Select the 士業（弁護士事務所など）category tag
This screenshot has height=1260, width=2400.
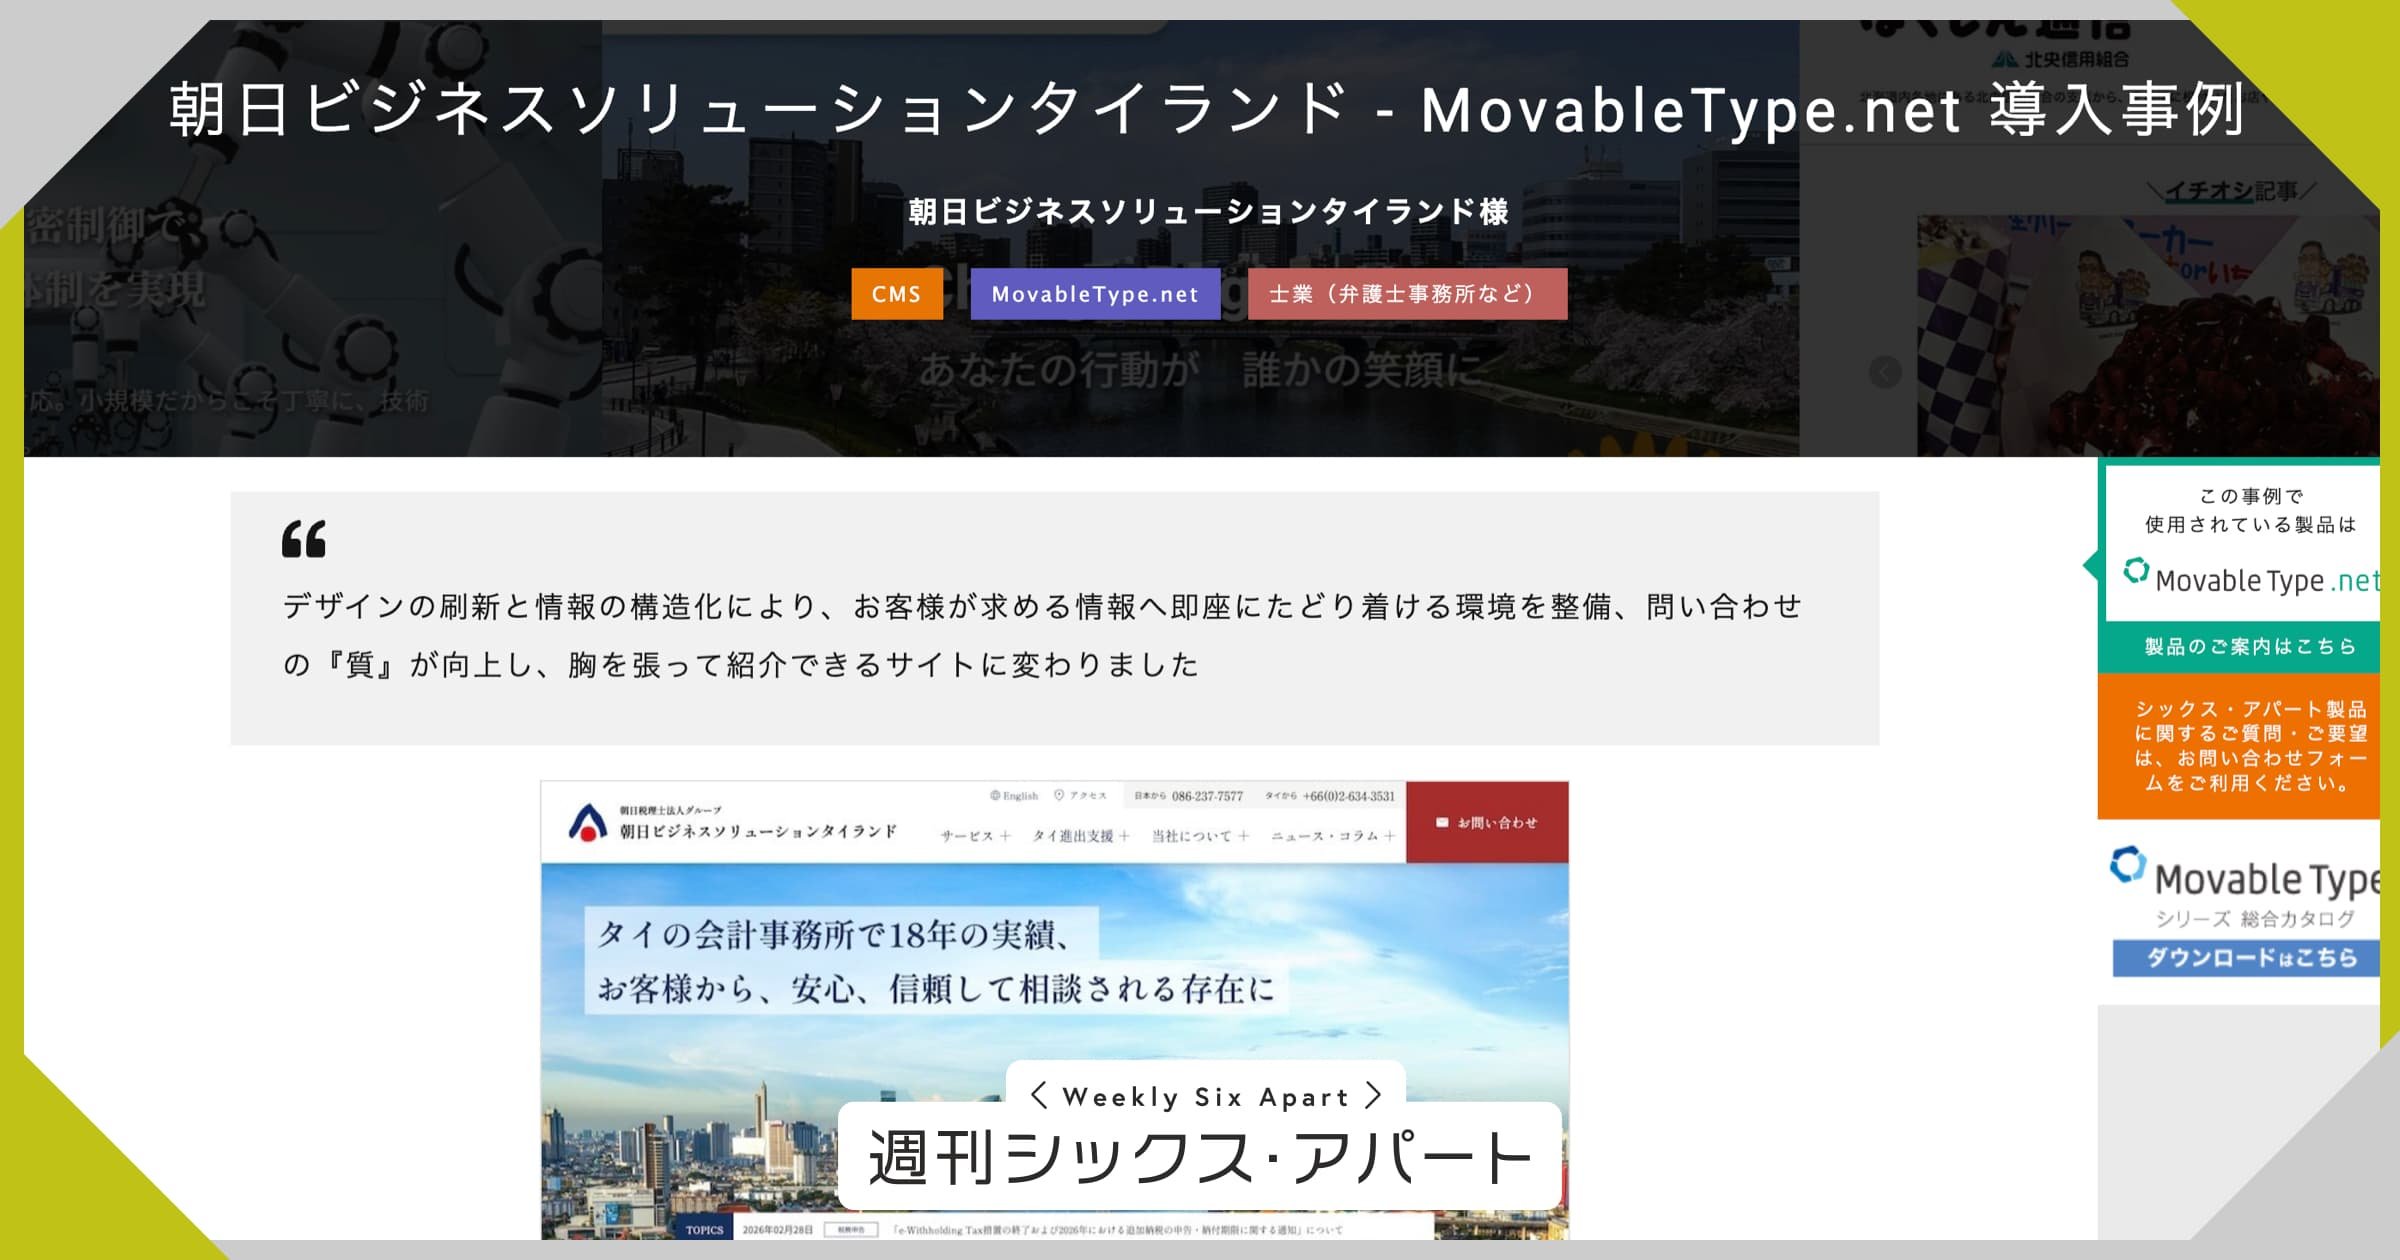click(x=1406, y=294)
